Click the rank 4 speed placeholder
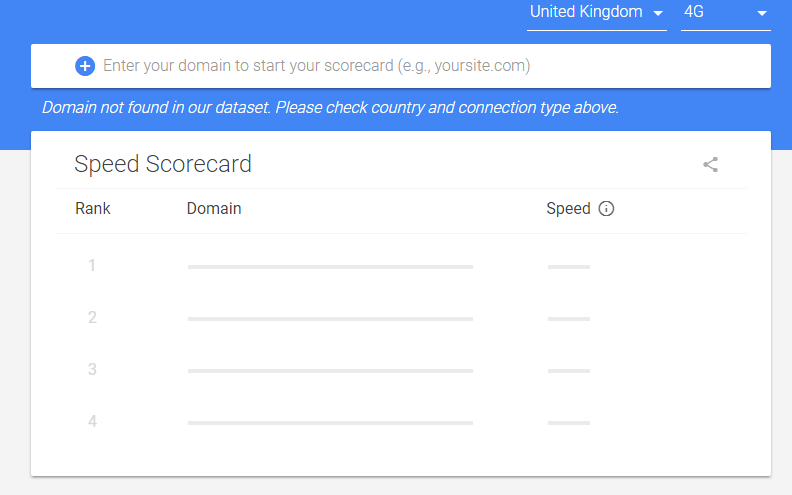This screenshot has height=495, width=792. pyautogui.click(x=569, y=423)
